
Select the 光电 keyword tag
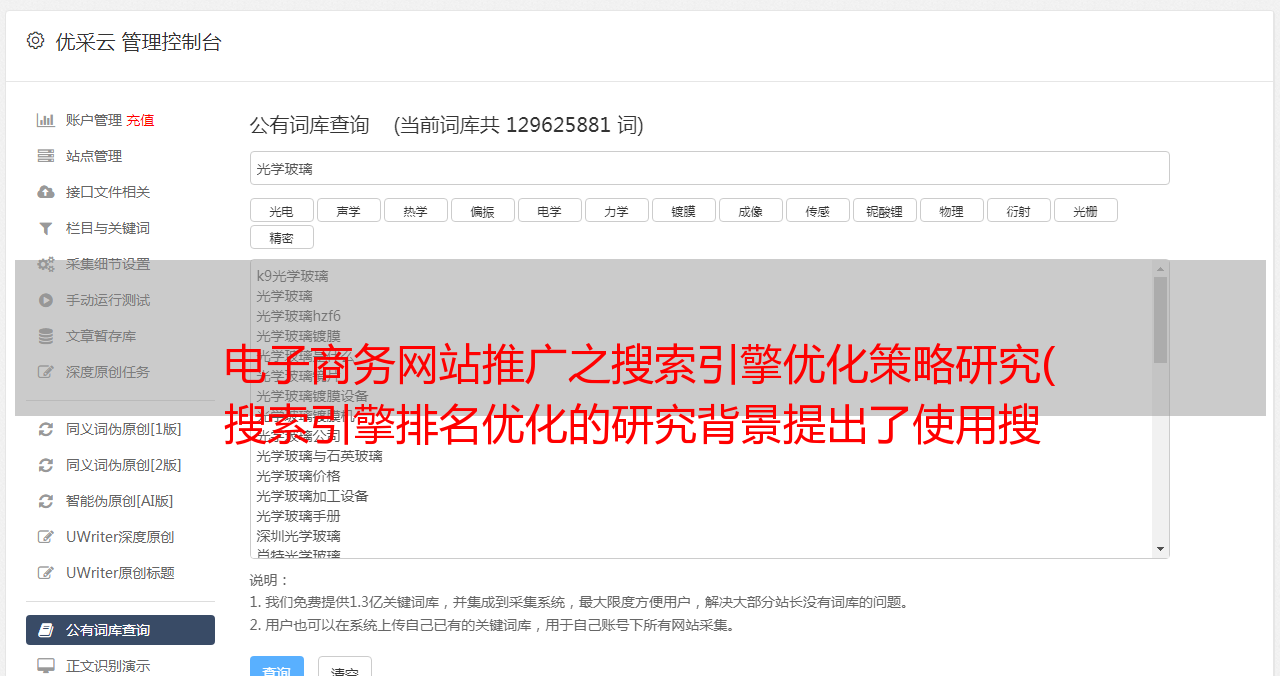(x=281, y=210)
